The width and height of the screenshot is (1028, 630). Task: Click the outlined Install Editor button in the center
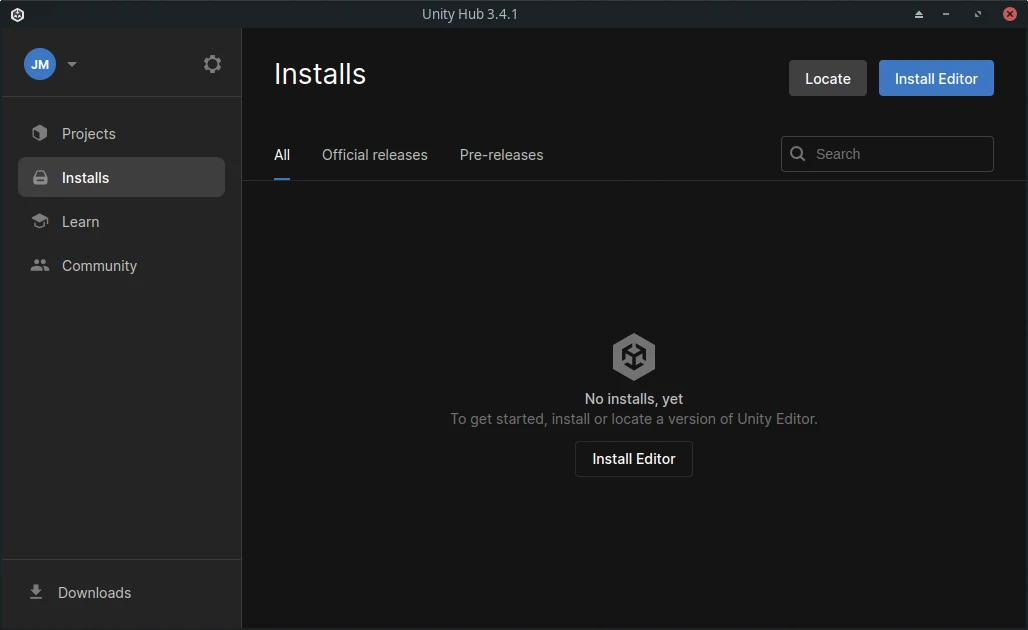[633, 459]
